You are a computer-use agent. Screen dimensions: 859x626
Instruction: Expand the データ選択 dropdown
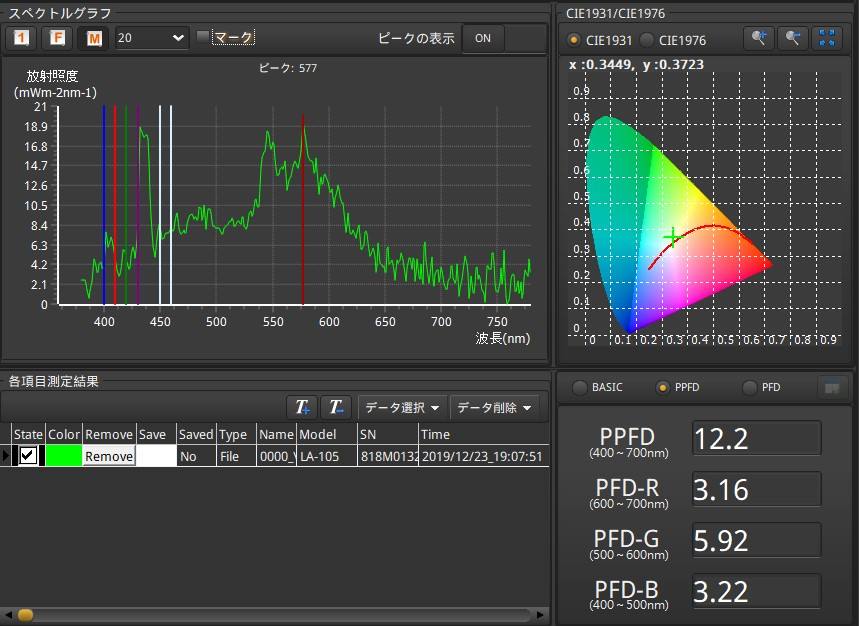coord(402,407)
